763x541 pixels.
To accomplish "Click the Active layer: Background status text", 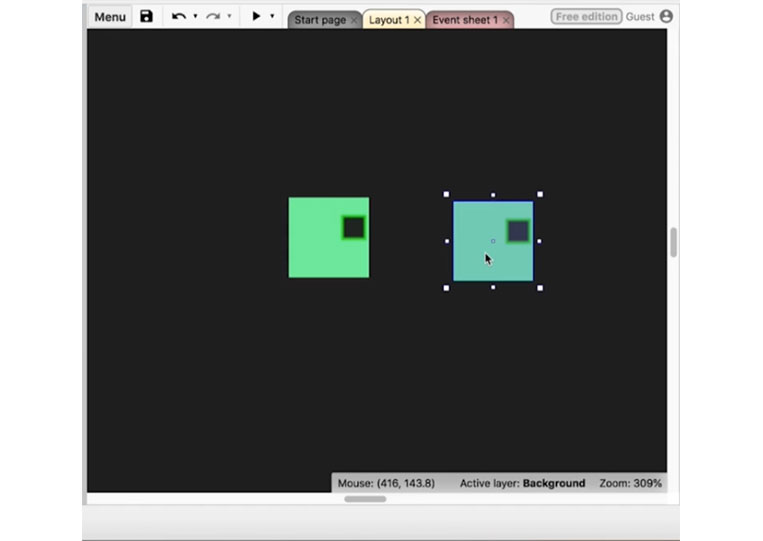I will pyautogui.click(x=522, y=483).
